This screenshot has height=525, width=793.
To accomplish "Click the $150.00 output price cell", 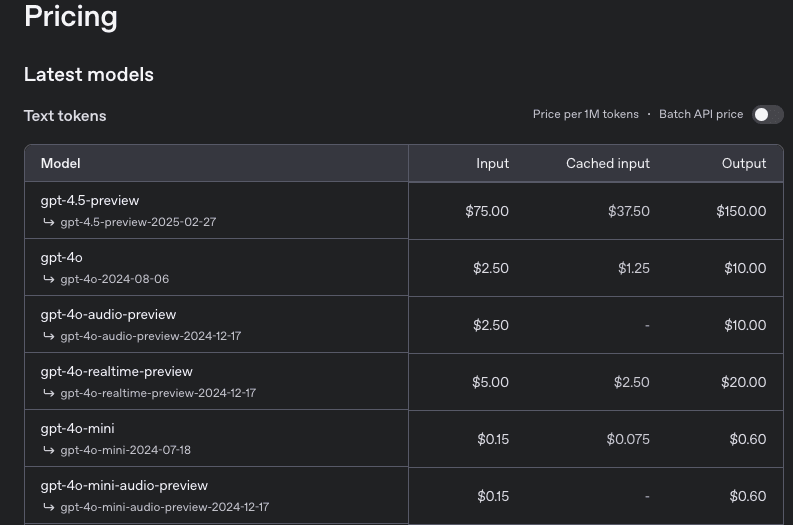I will [741, 211].
